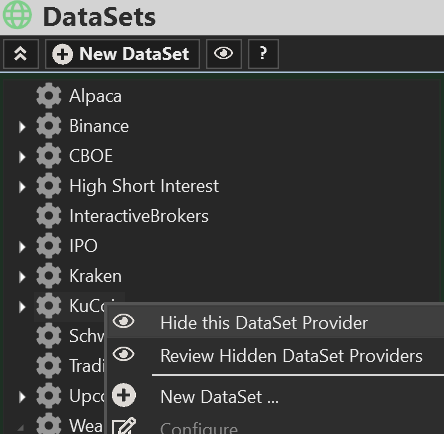Expand the High Short Interest node

coord(22,187)
